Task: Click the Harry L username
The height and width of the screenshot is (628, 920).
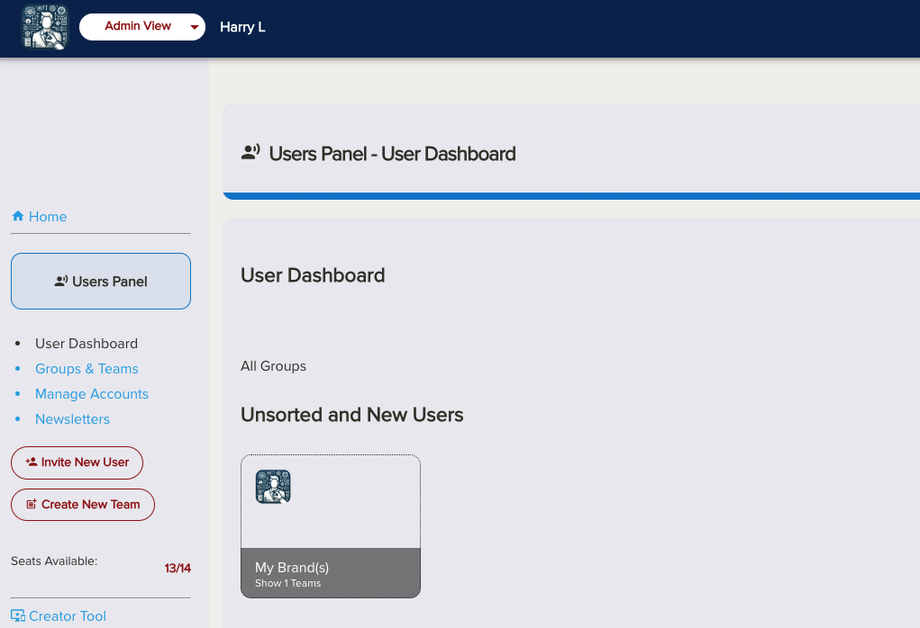Action: point(243,27)
